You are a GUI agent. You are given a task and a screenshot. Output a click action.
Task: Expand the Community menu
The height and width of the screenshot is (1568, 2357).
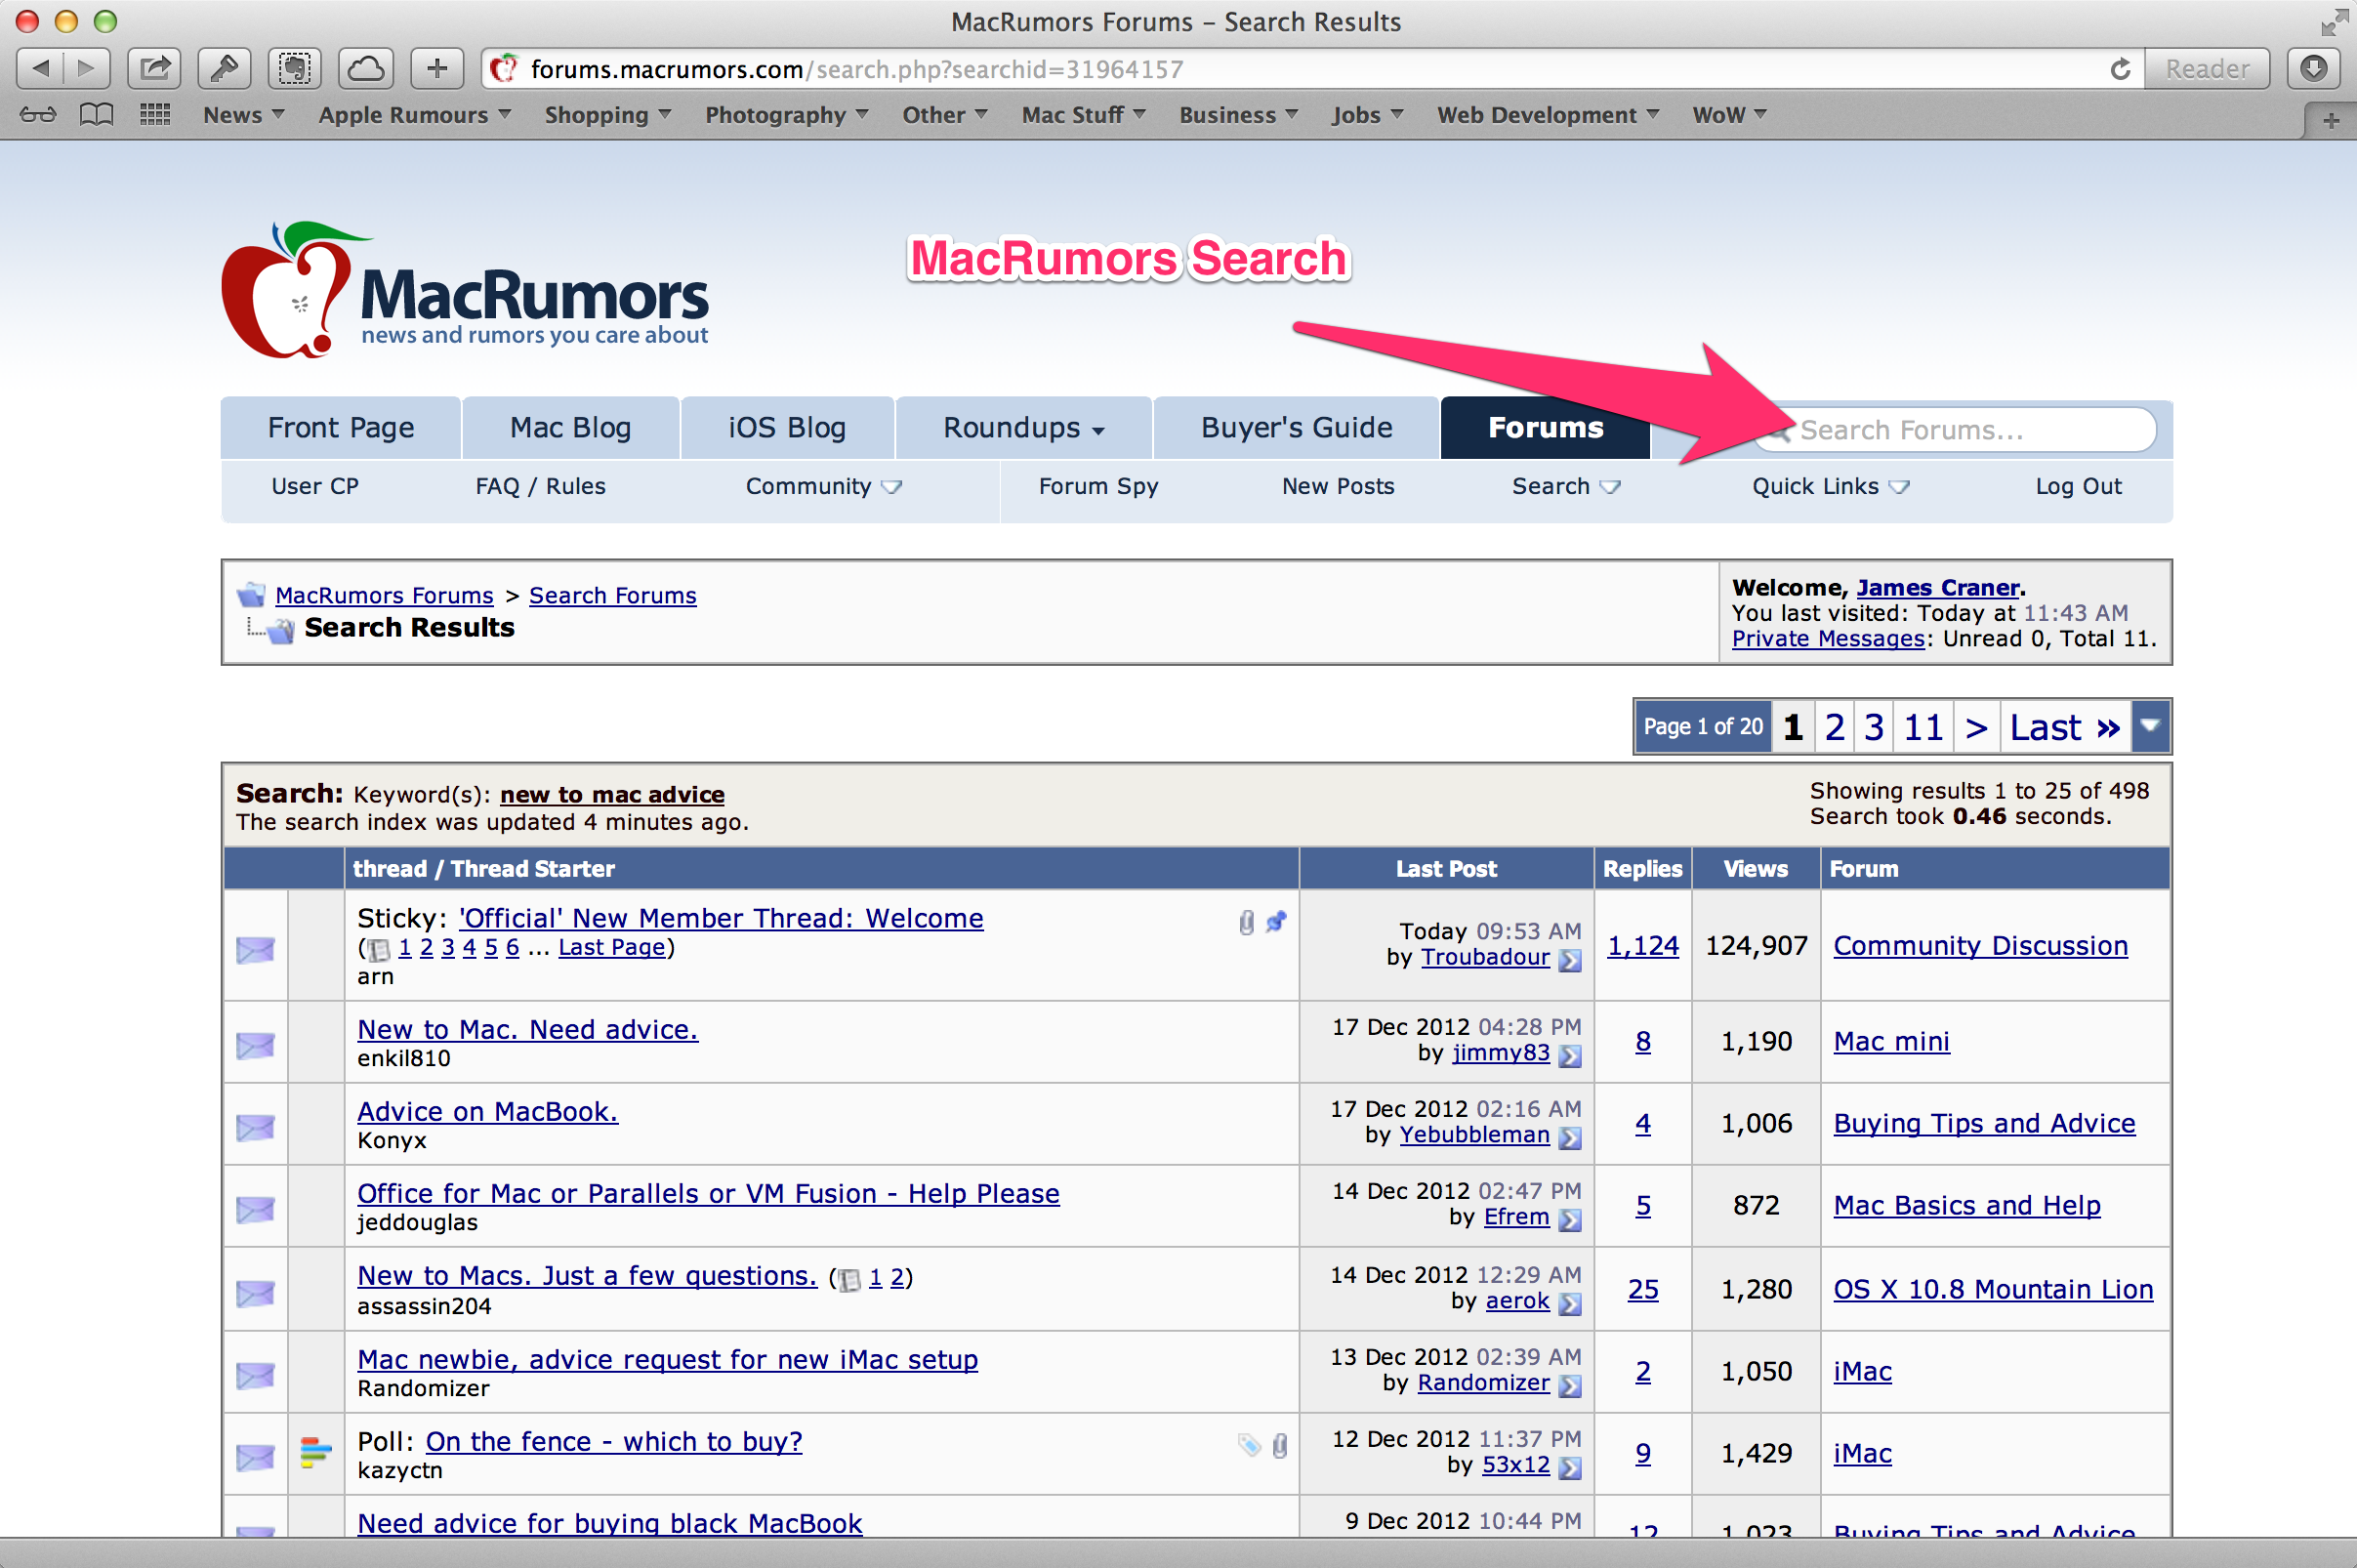pyautogui.click(x=824, y=486)
